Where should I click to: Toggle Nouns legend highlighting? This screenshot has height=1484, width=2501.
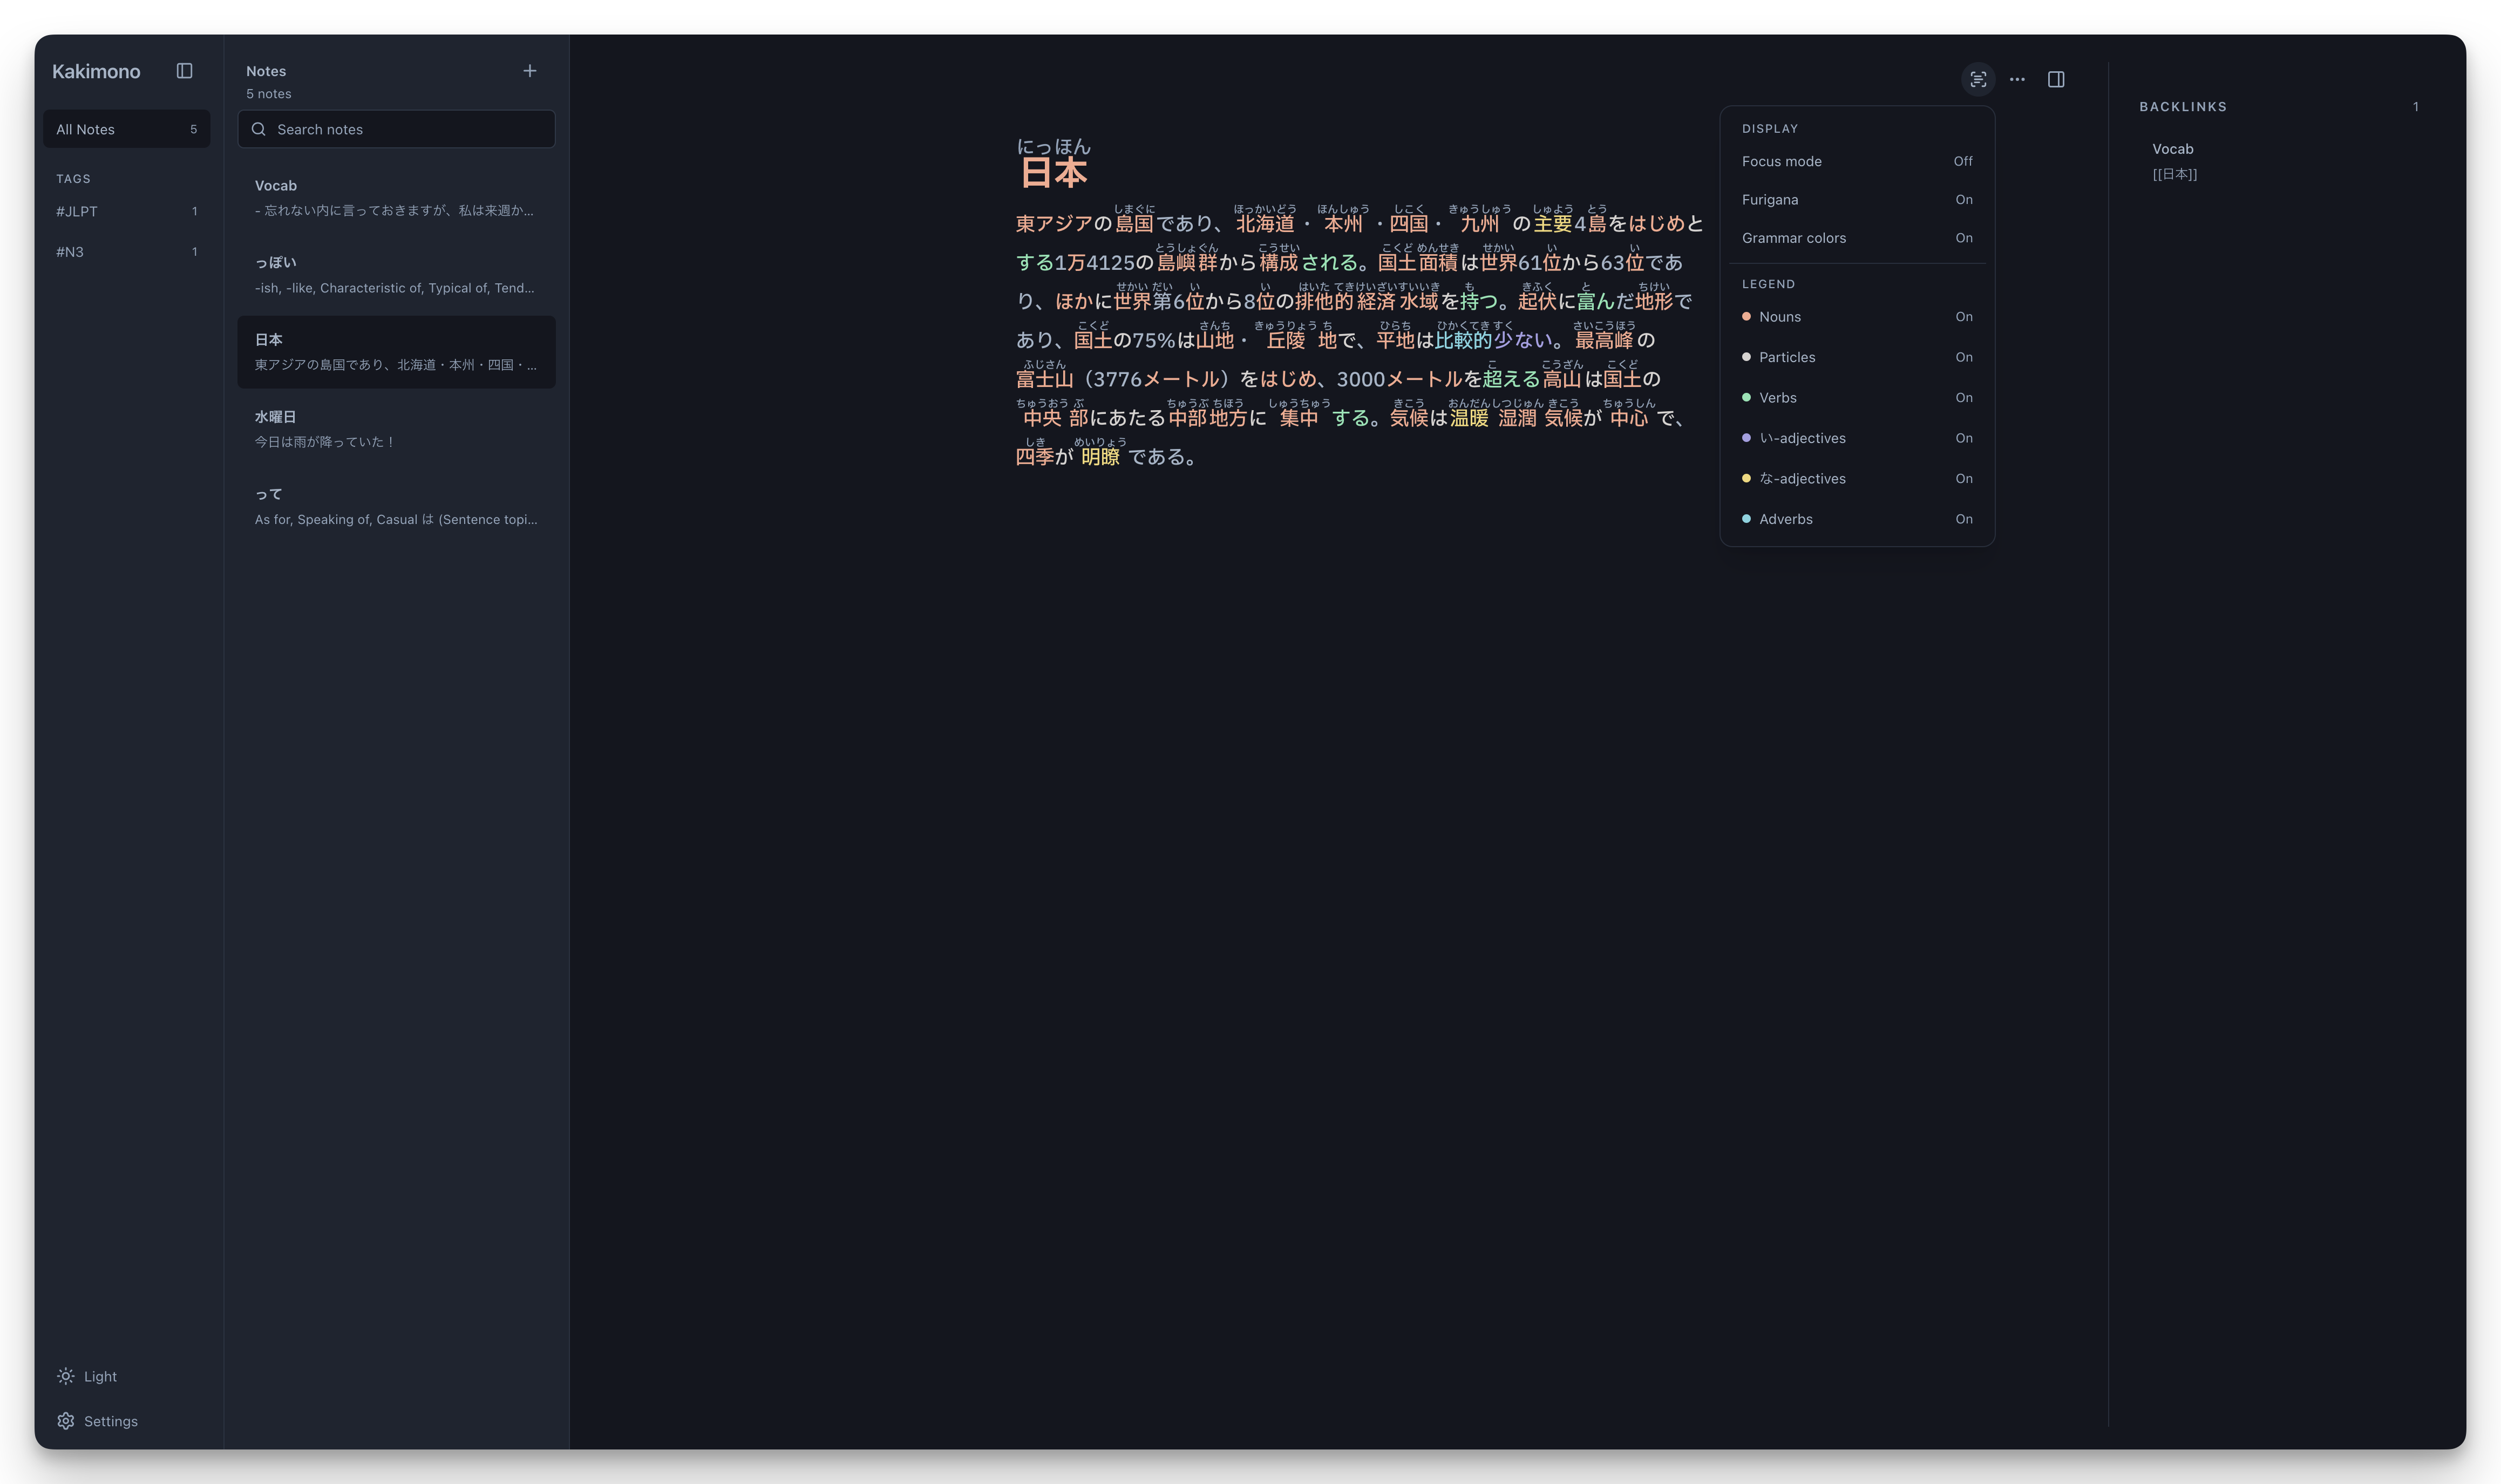pos(1857,317)
